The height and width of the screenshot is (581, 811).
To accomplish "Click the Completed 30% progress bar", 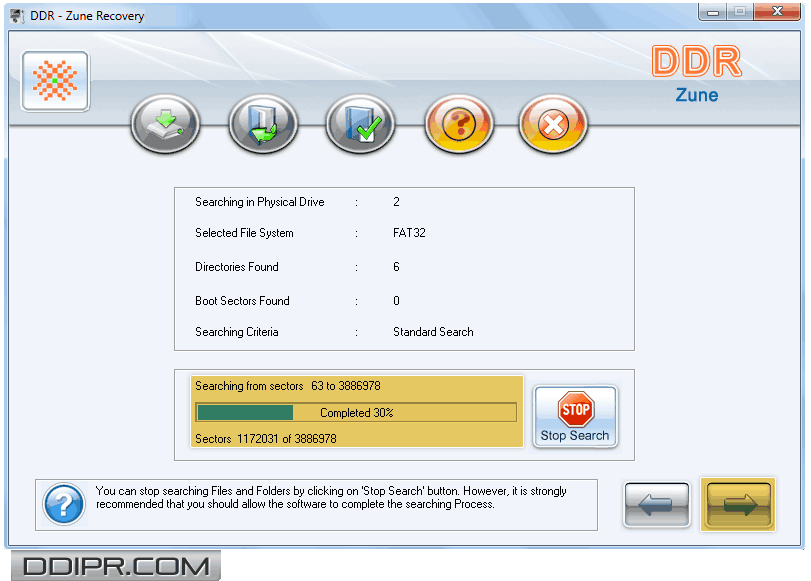I will (356, 413).
